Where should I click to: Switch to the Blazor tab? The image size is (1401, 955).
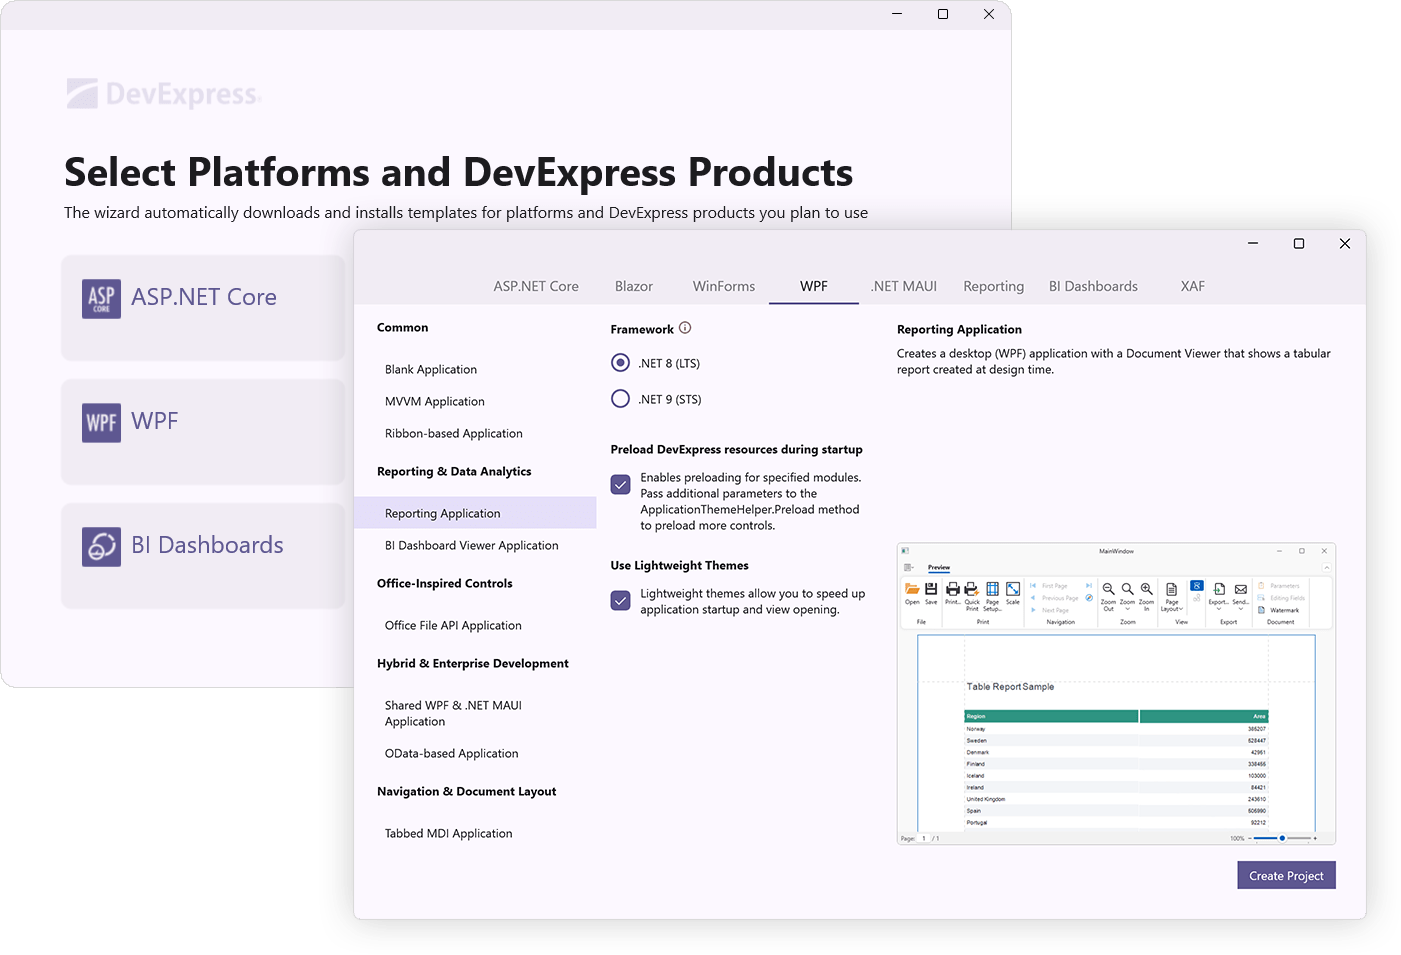633,286
